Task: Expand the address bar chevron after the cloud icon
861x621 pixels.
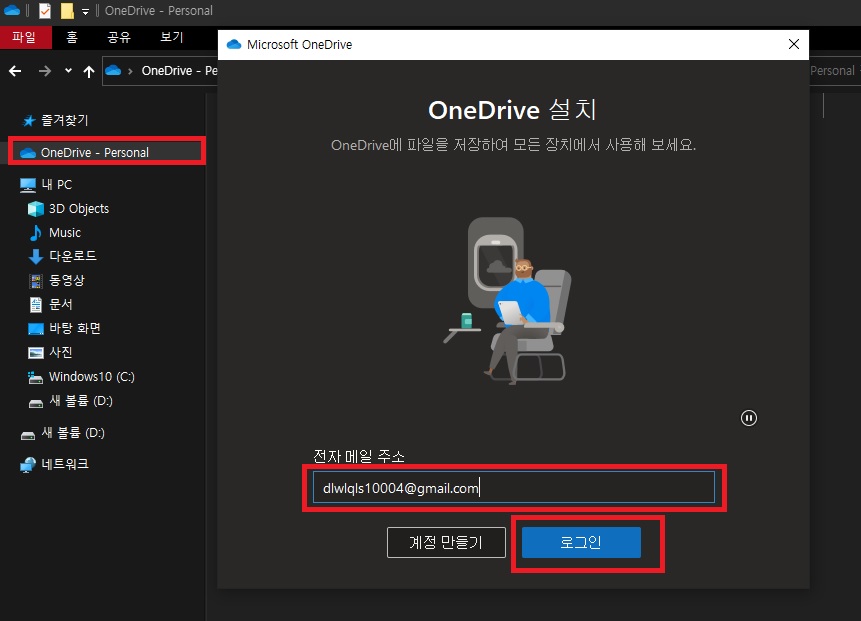Action: click(x=130, y=71)
